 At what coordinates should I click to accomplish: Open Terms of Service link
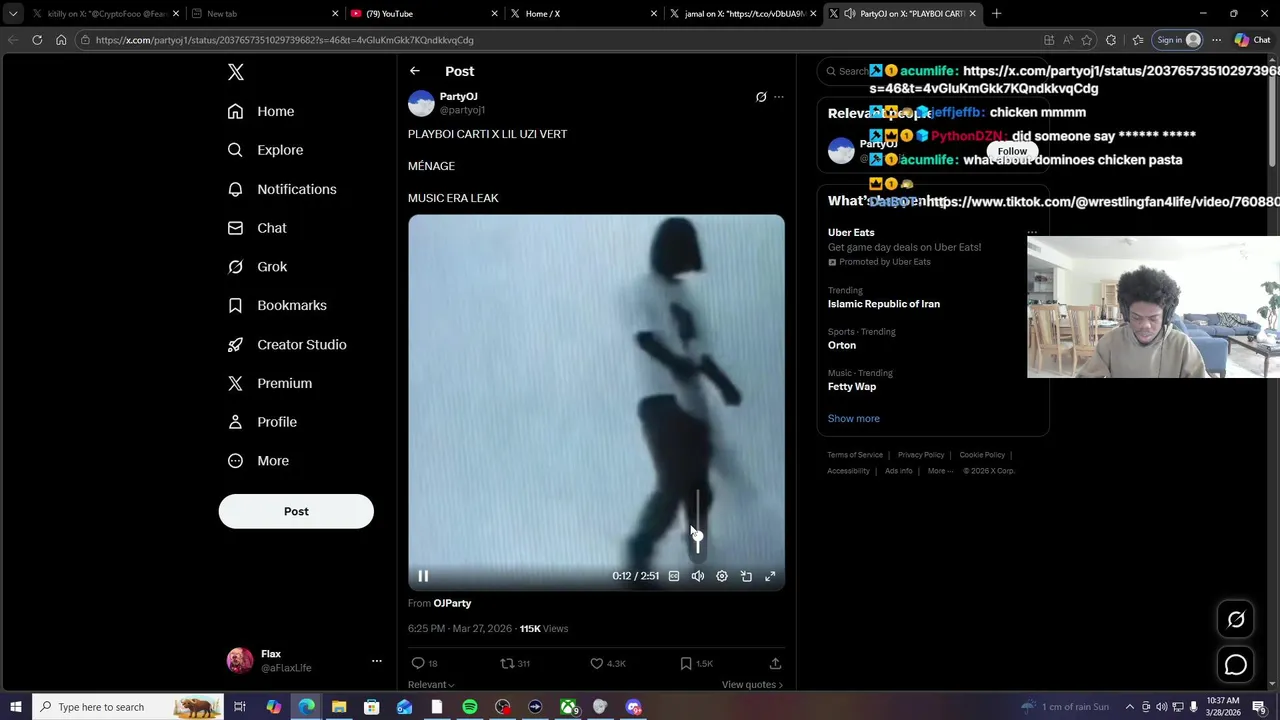click(855, 455)
